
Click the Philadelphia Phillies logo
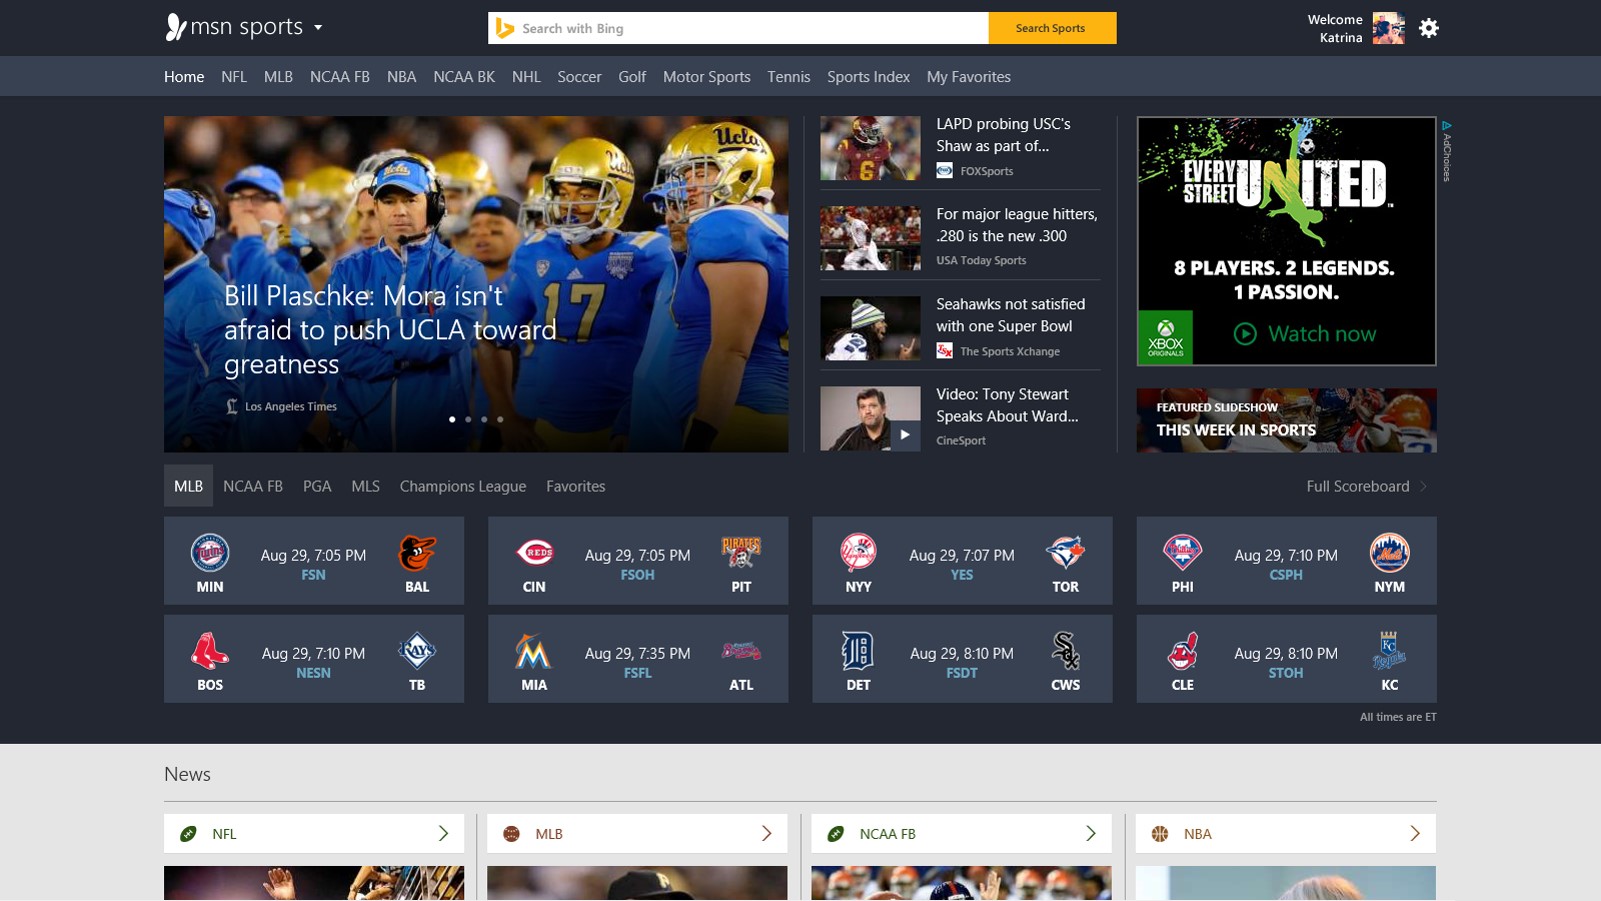(1182, 553)
